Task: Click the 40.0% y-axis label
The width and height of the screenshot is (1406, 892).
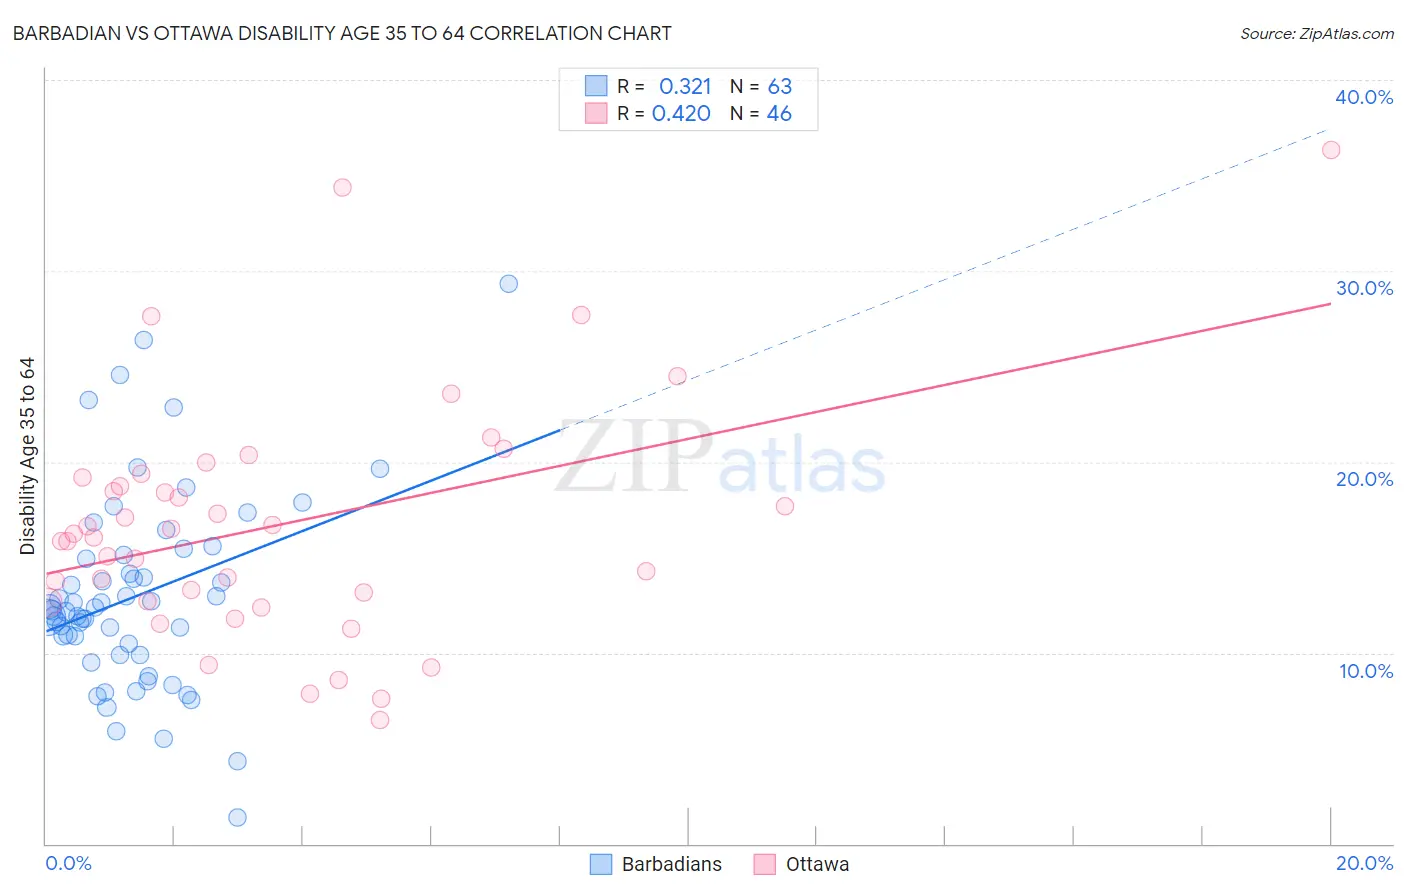Action: tap(1364, 97)
